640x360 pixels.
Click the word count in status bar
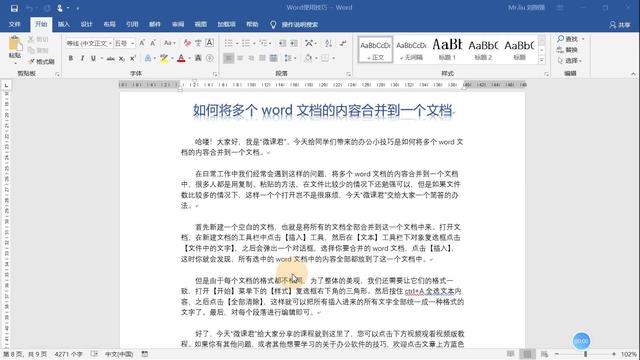[69, 354]
